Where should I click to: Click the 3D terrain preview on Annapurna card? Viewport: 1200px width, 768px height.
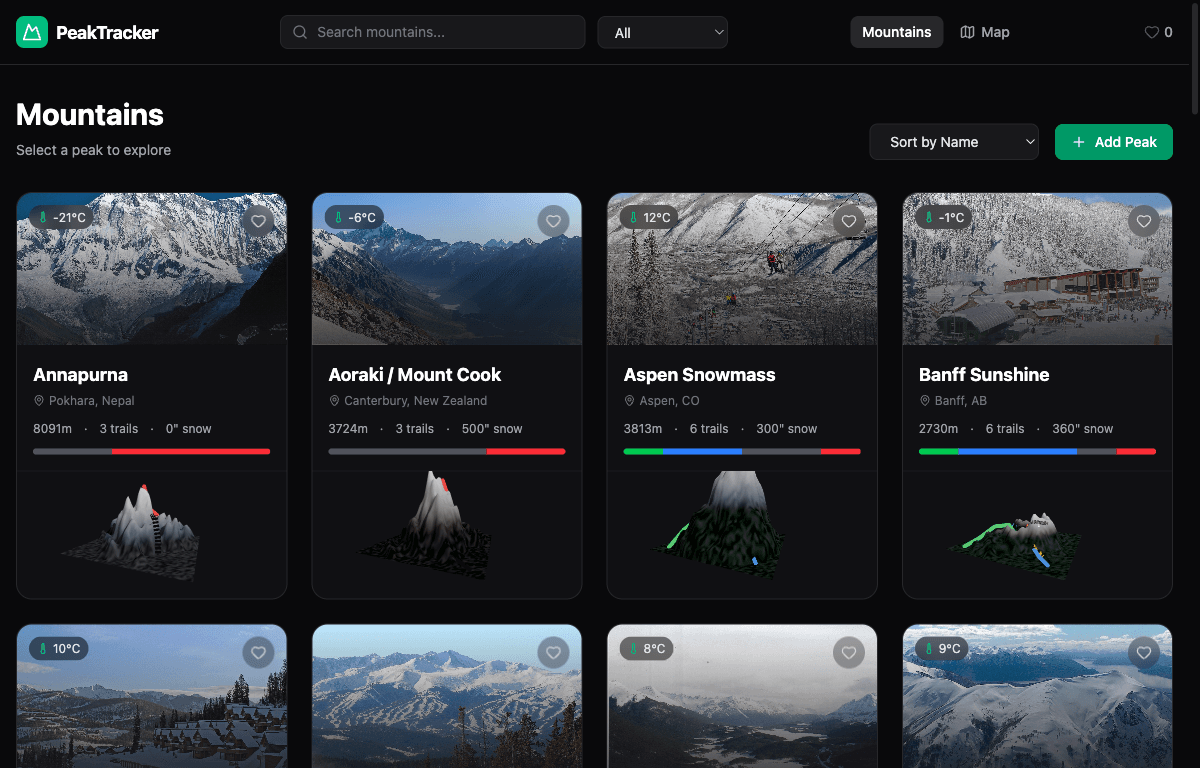coord(151,533)
